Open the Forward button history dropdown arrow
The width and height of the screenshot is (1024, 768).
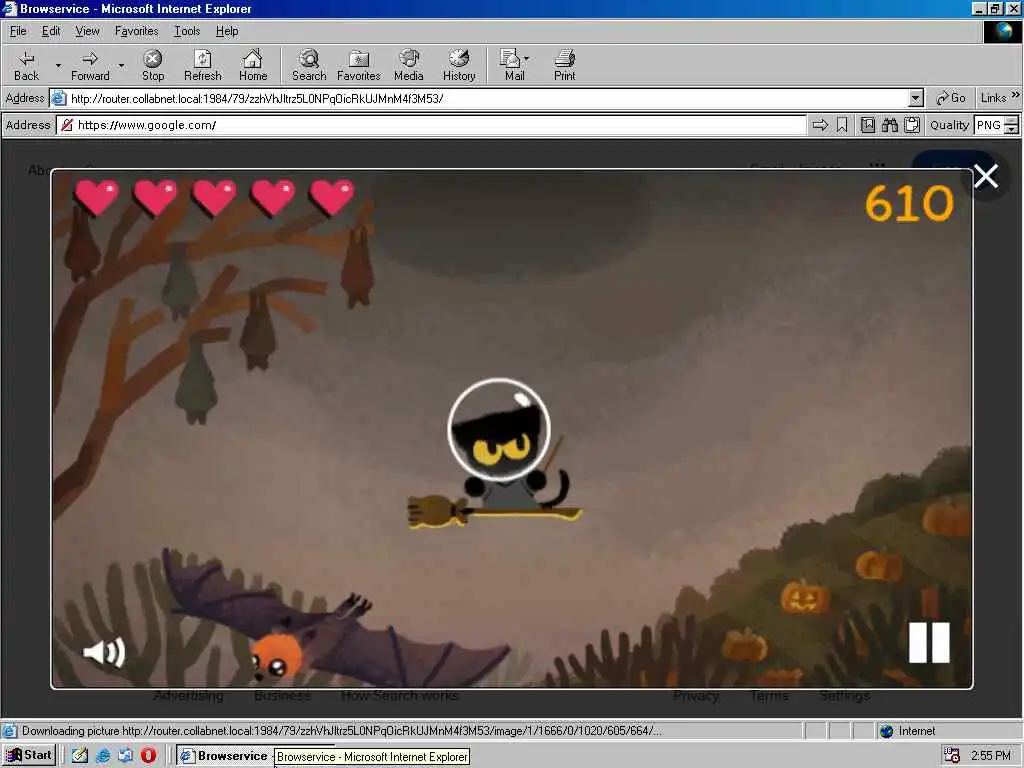pos(121,65)
